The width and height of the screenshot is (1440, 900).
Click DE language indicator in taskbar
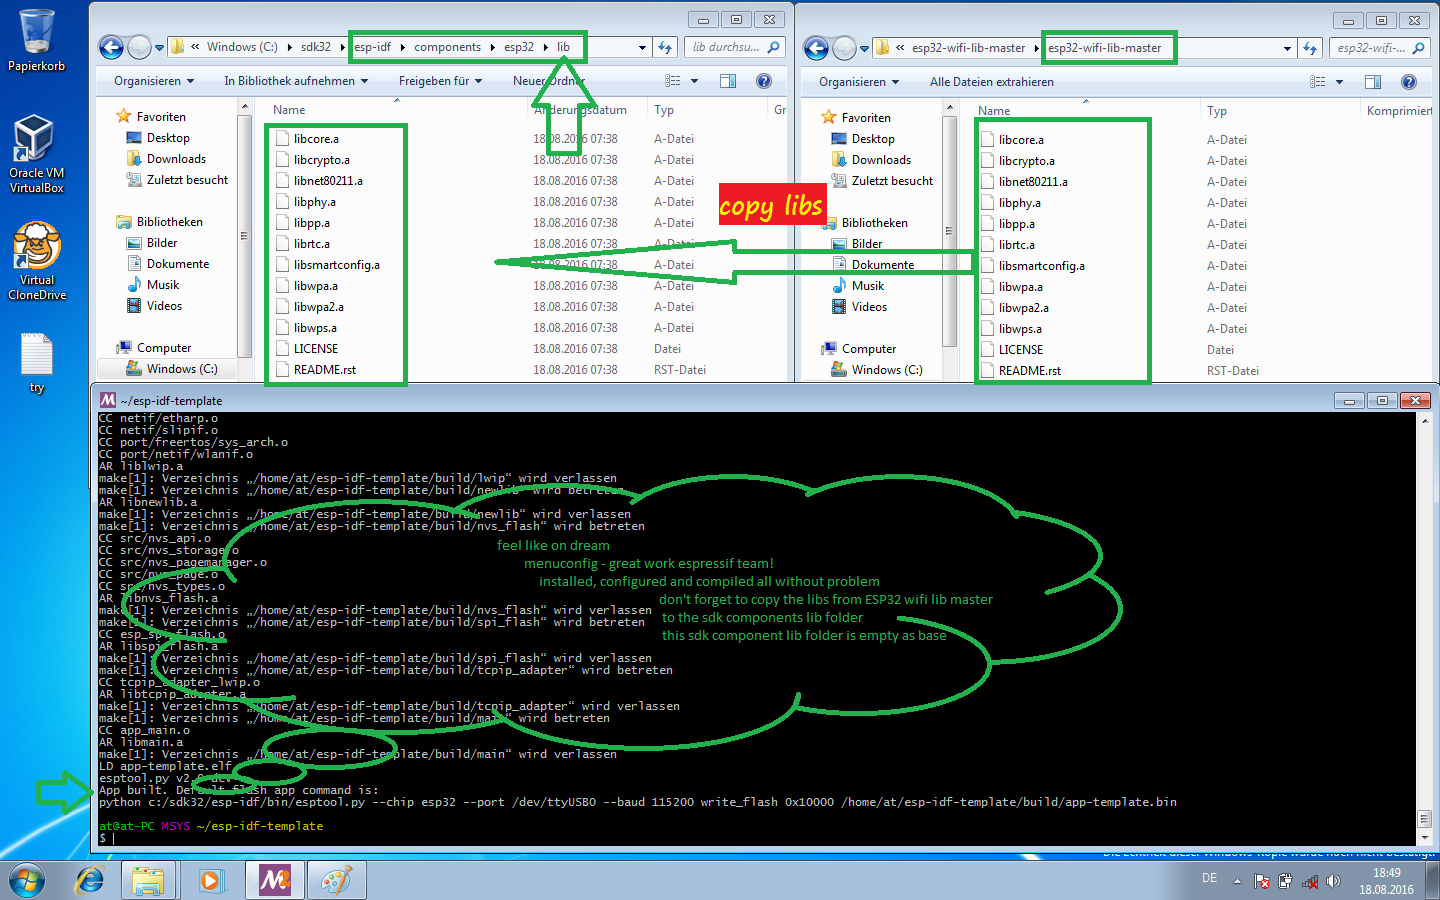click(x=1209, y=878)
